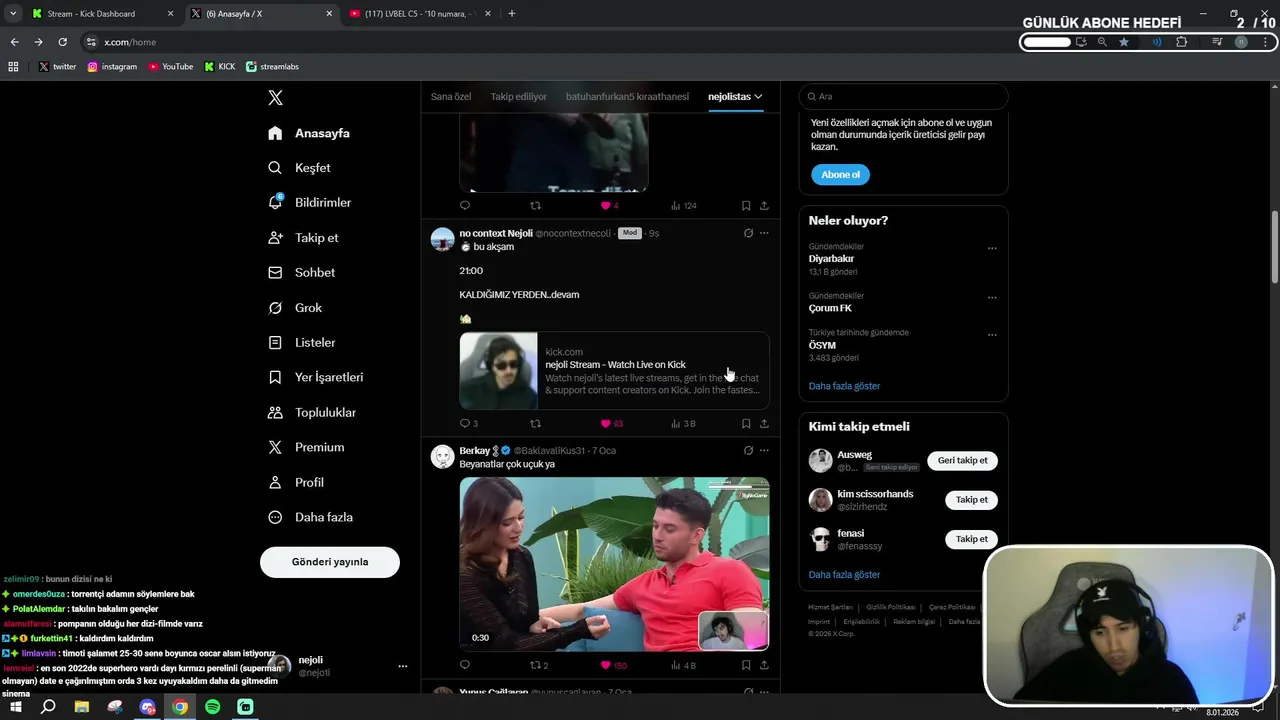Open no context Nejoli profile avatar
This screenshot has height=720, width=1280.
click(x=442, y=239)
